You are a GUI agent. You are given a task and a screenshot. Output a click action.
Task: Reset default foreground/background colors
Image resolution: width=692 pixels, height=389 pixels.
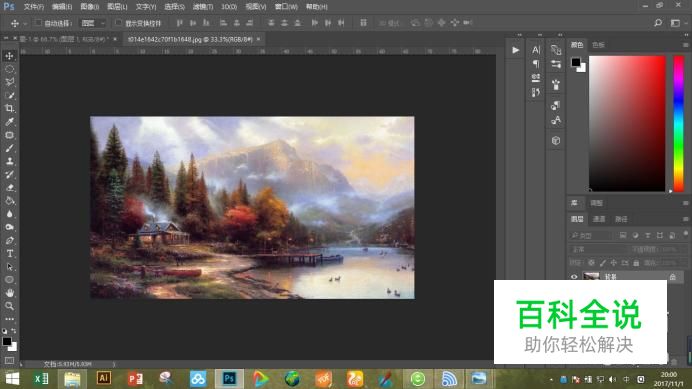point(4,331)
